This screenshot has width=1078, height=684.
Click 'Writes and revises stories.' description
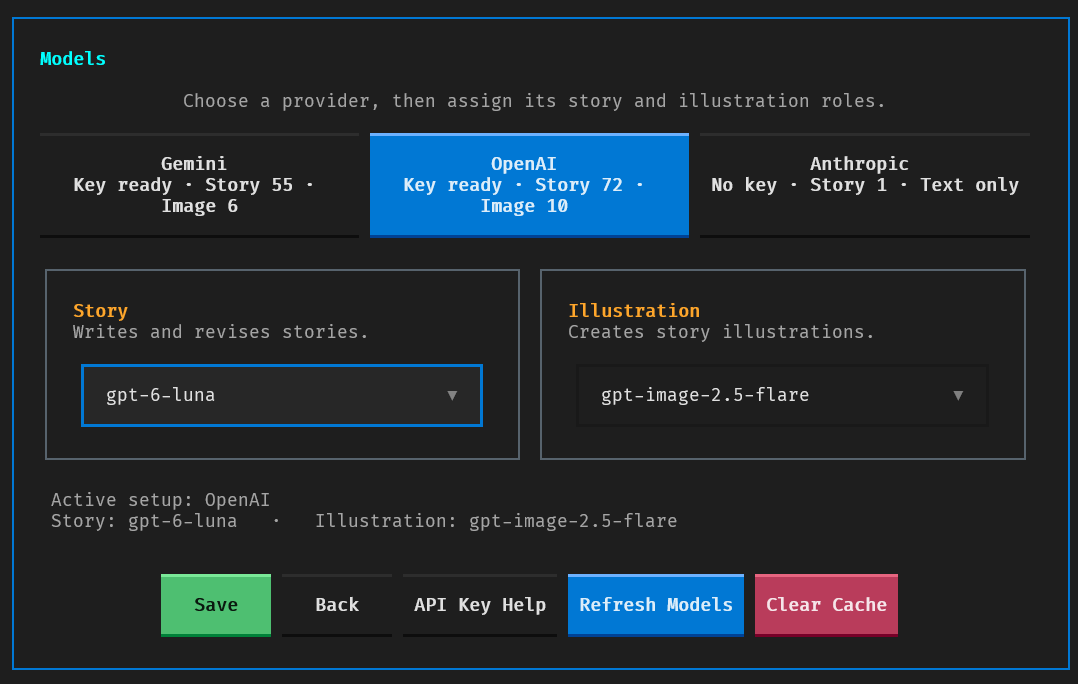click(221, 332)
